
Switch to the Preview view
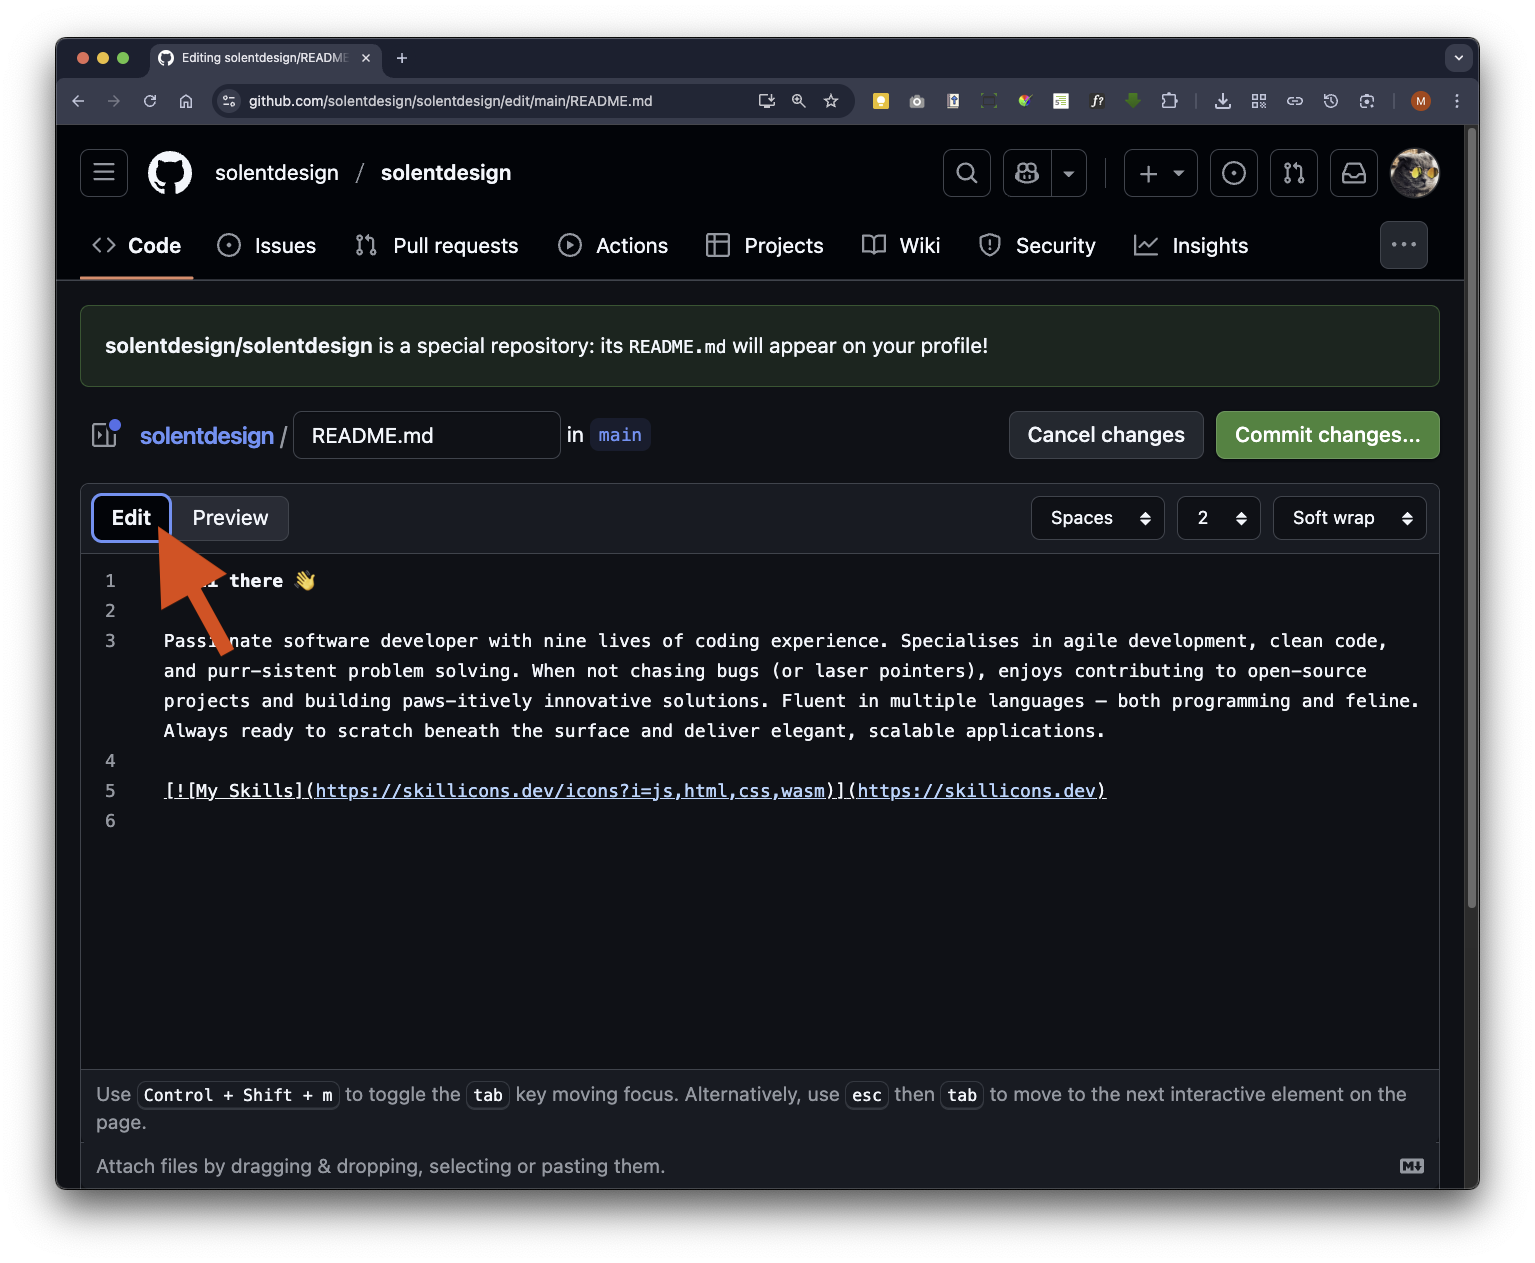click(230, 518)
